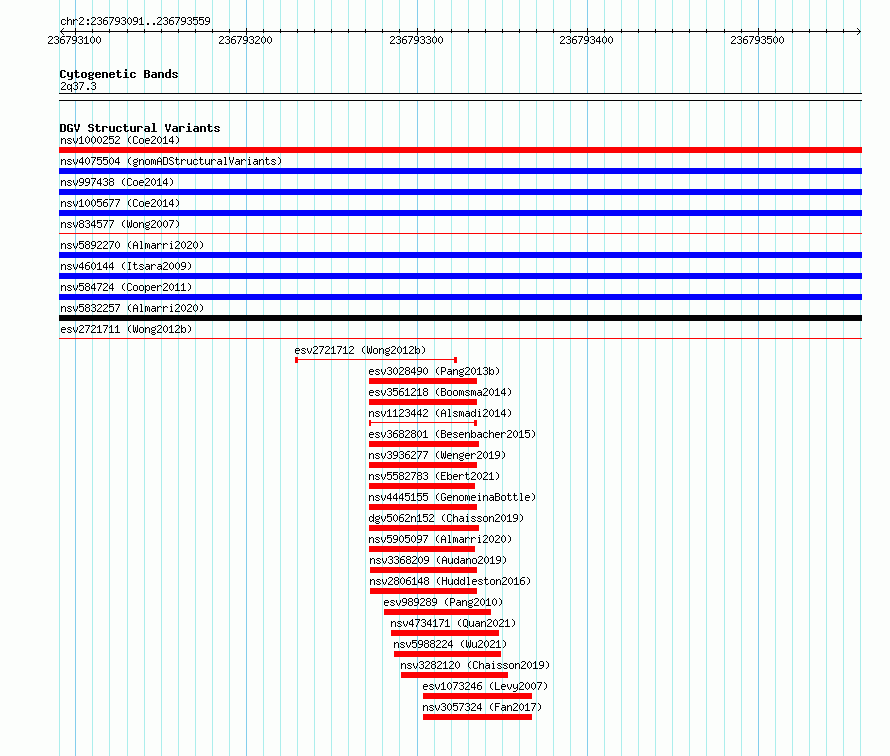
Task: Open nsv3368209 (Audano2019) variant
Action: [438, 560]
